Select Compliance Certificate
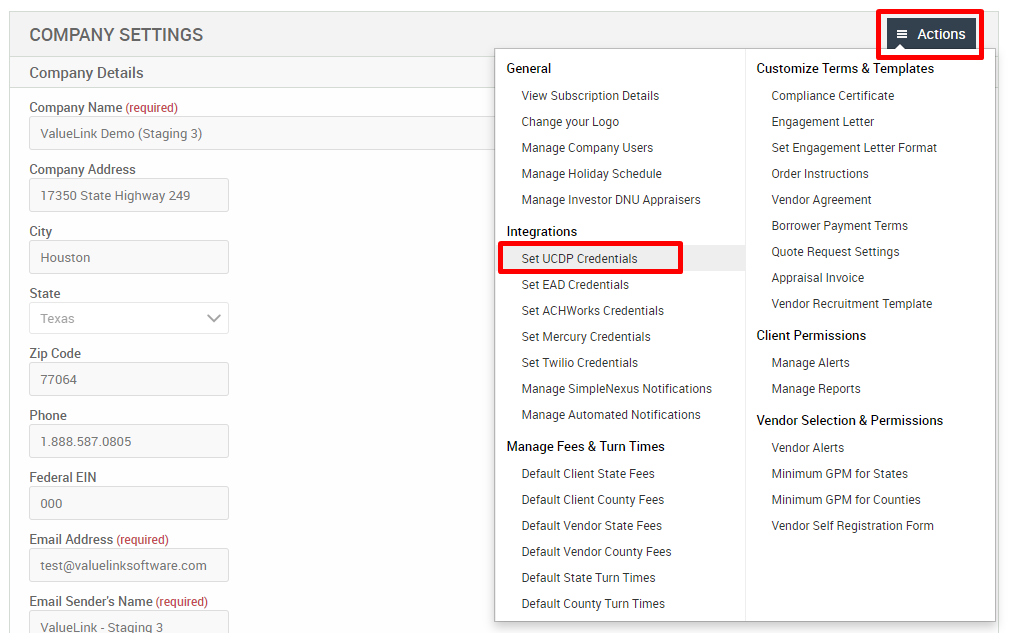This screenshot has width=1018, height=633. 832,95
